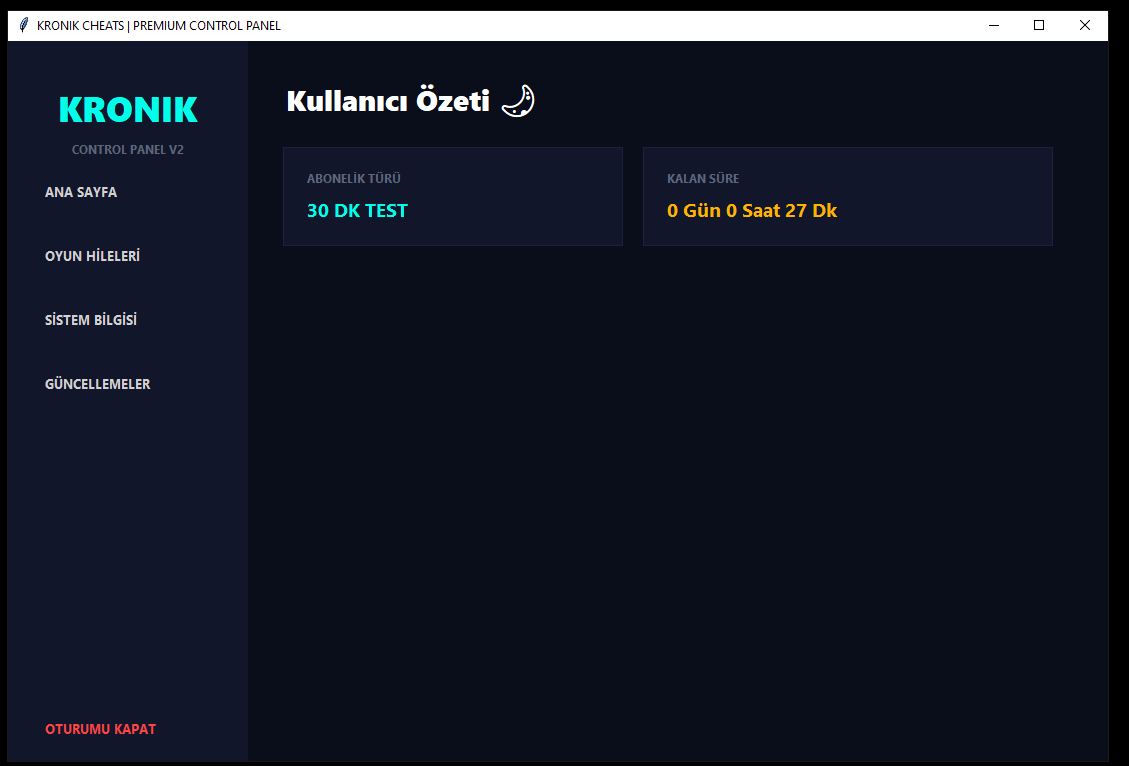Viewport: 1129px width, 766px height.
Task: Open the ANA SAYFA page
Action: tap(81, 192)
